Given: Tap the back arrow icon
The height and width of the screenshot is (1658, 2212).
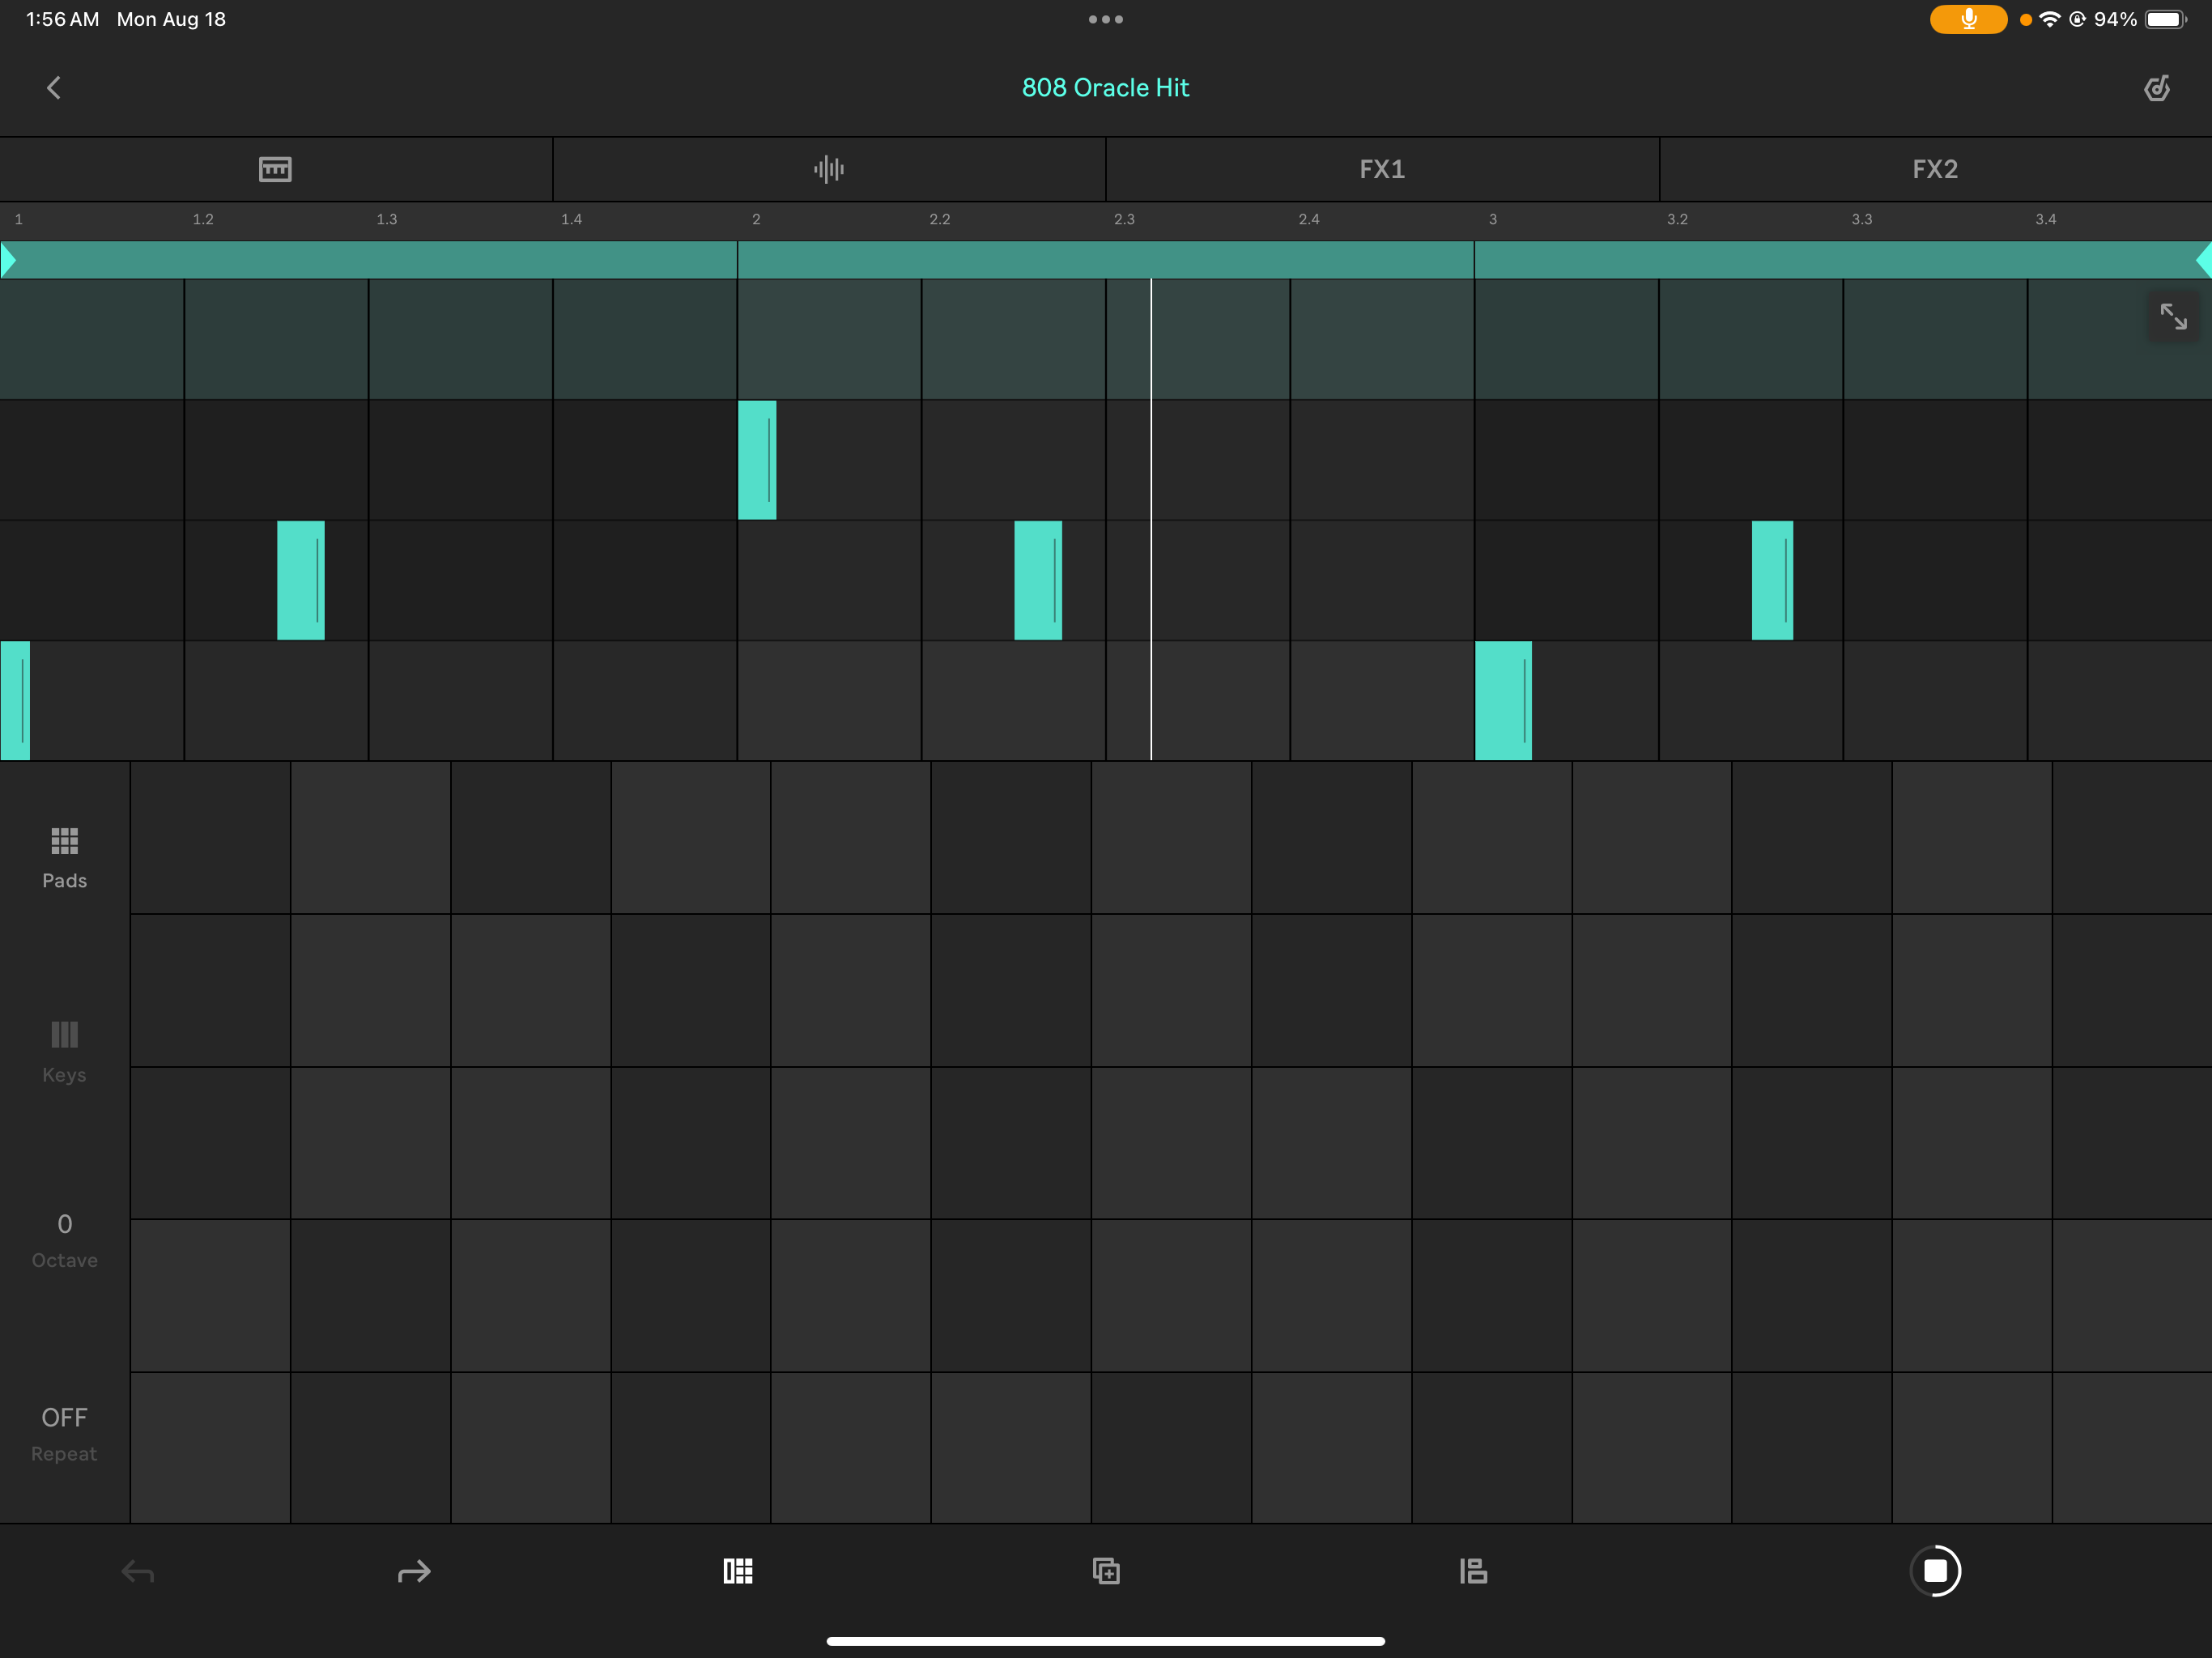Looking at the screenshot, I should click(x=54, y=88).
